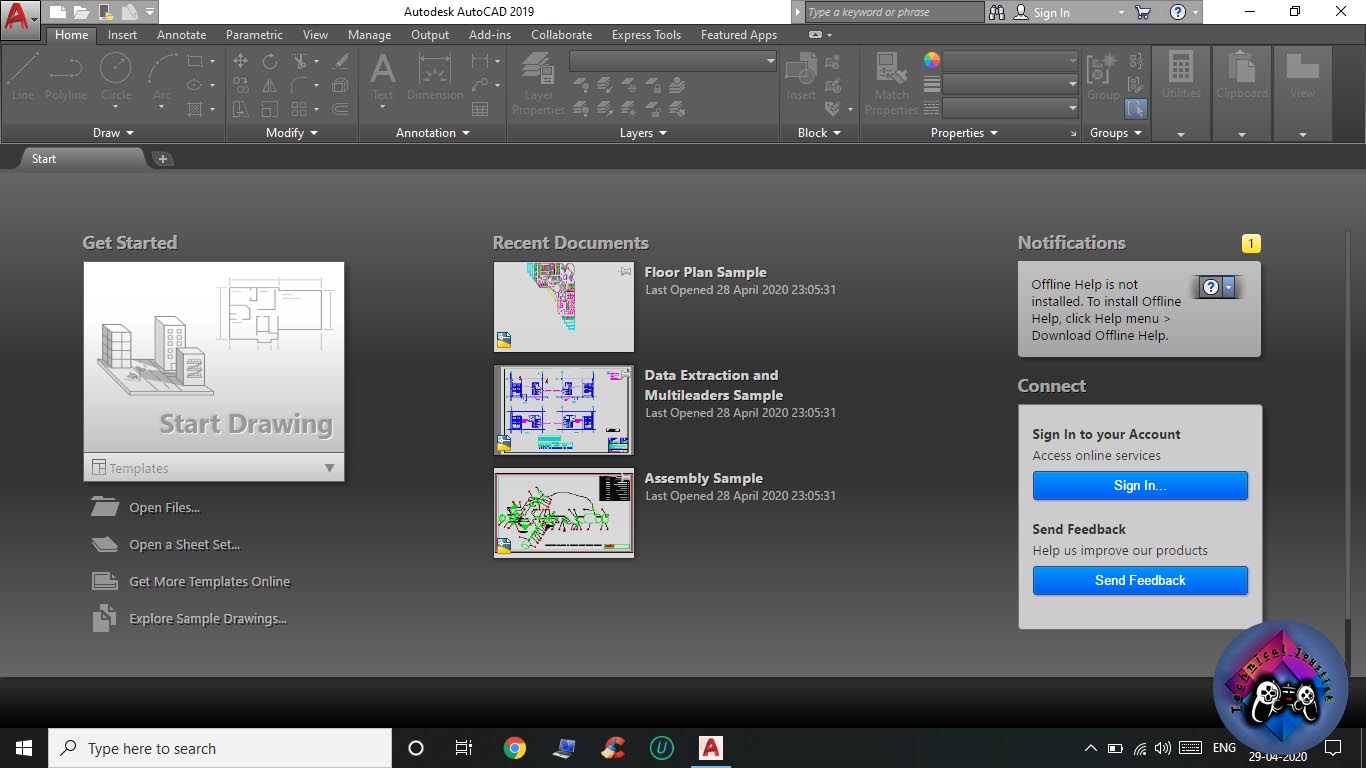This screenshot has width=1366, height=768.
Task: Click the Start Drawing tile
Action: click(x=214, y=357)
